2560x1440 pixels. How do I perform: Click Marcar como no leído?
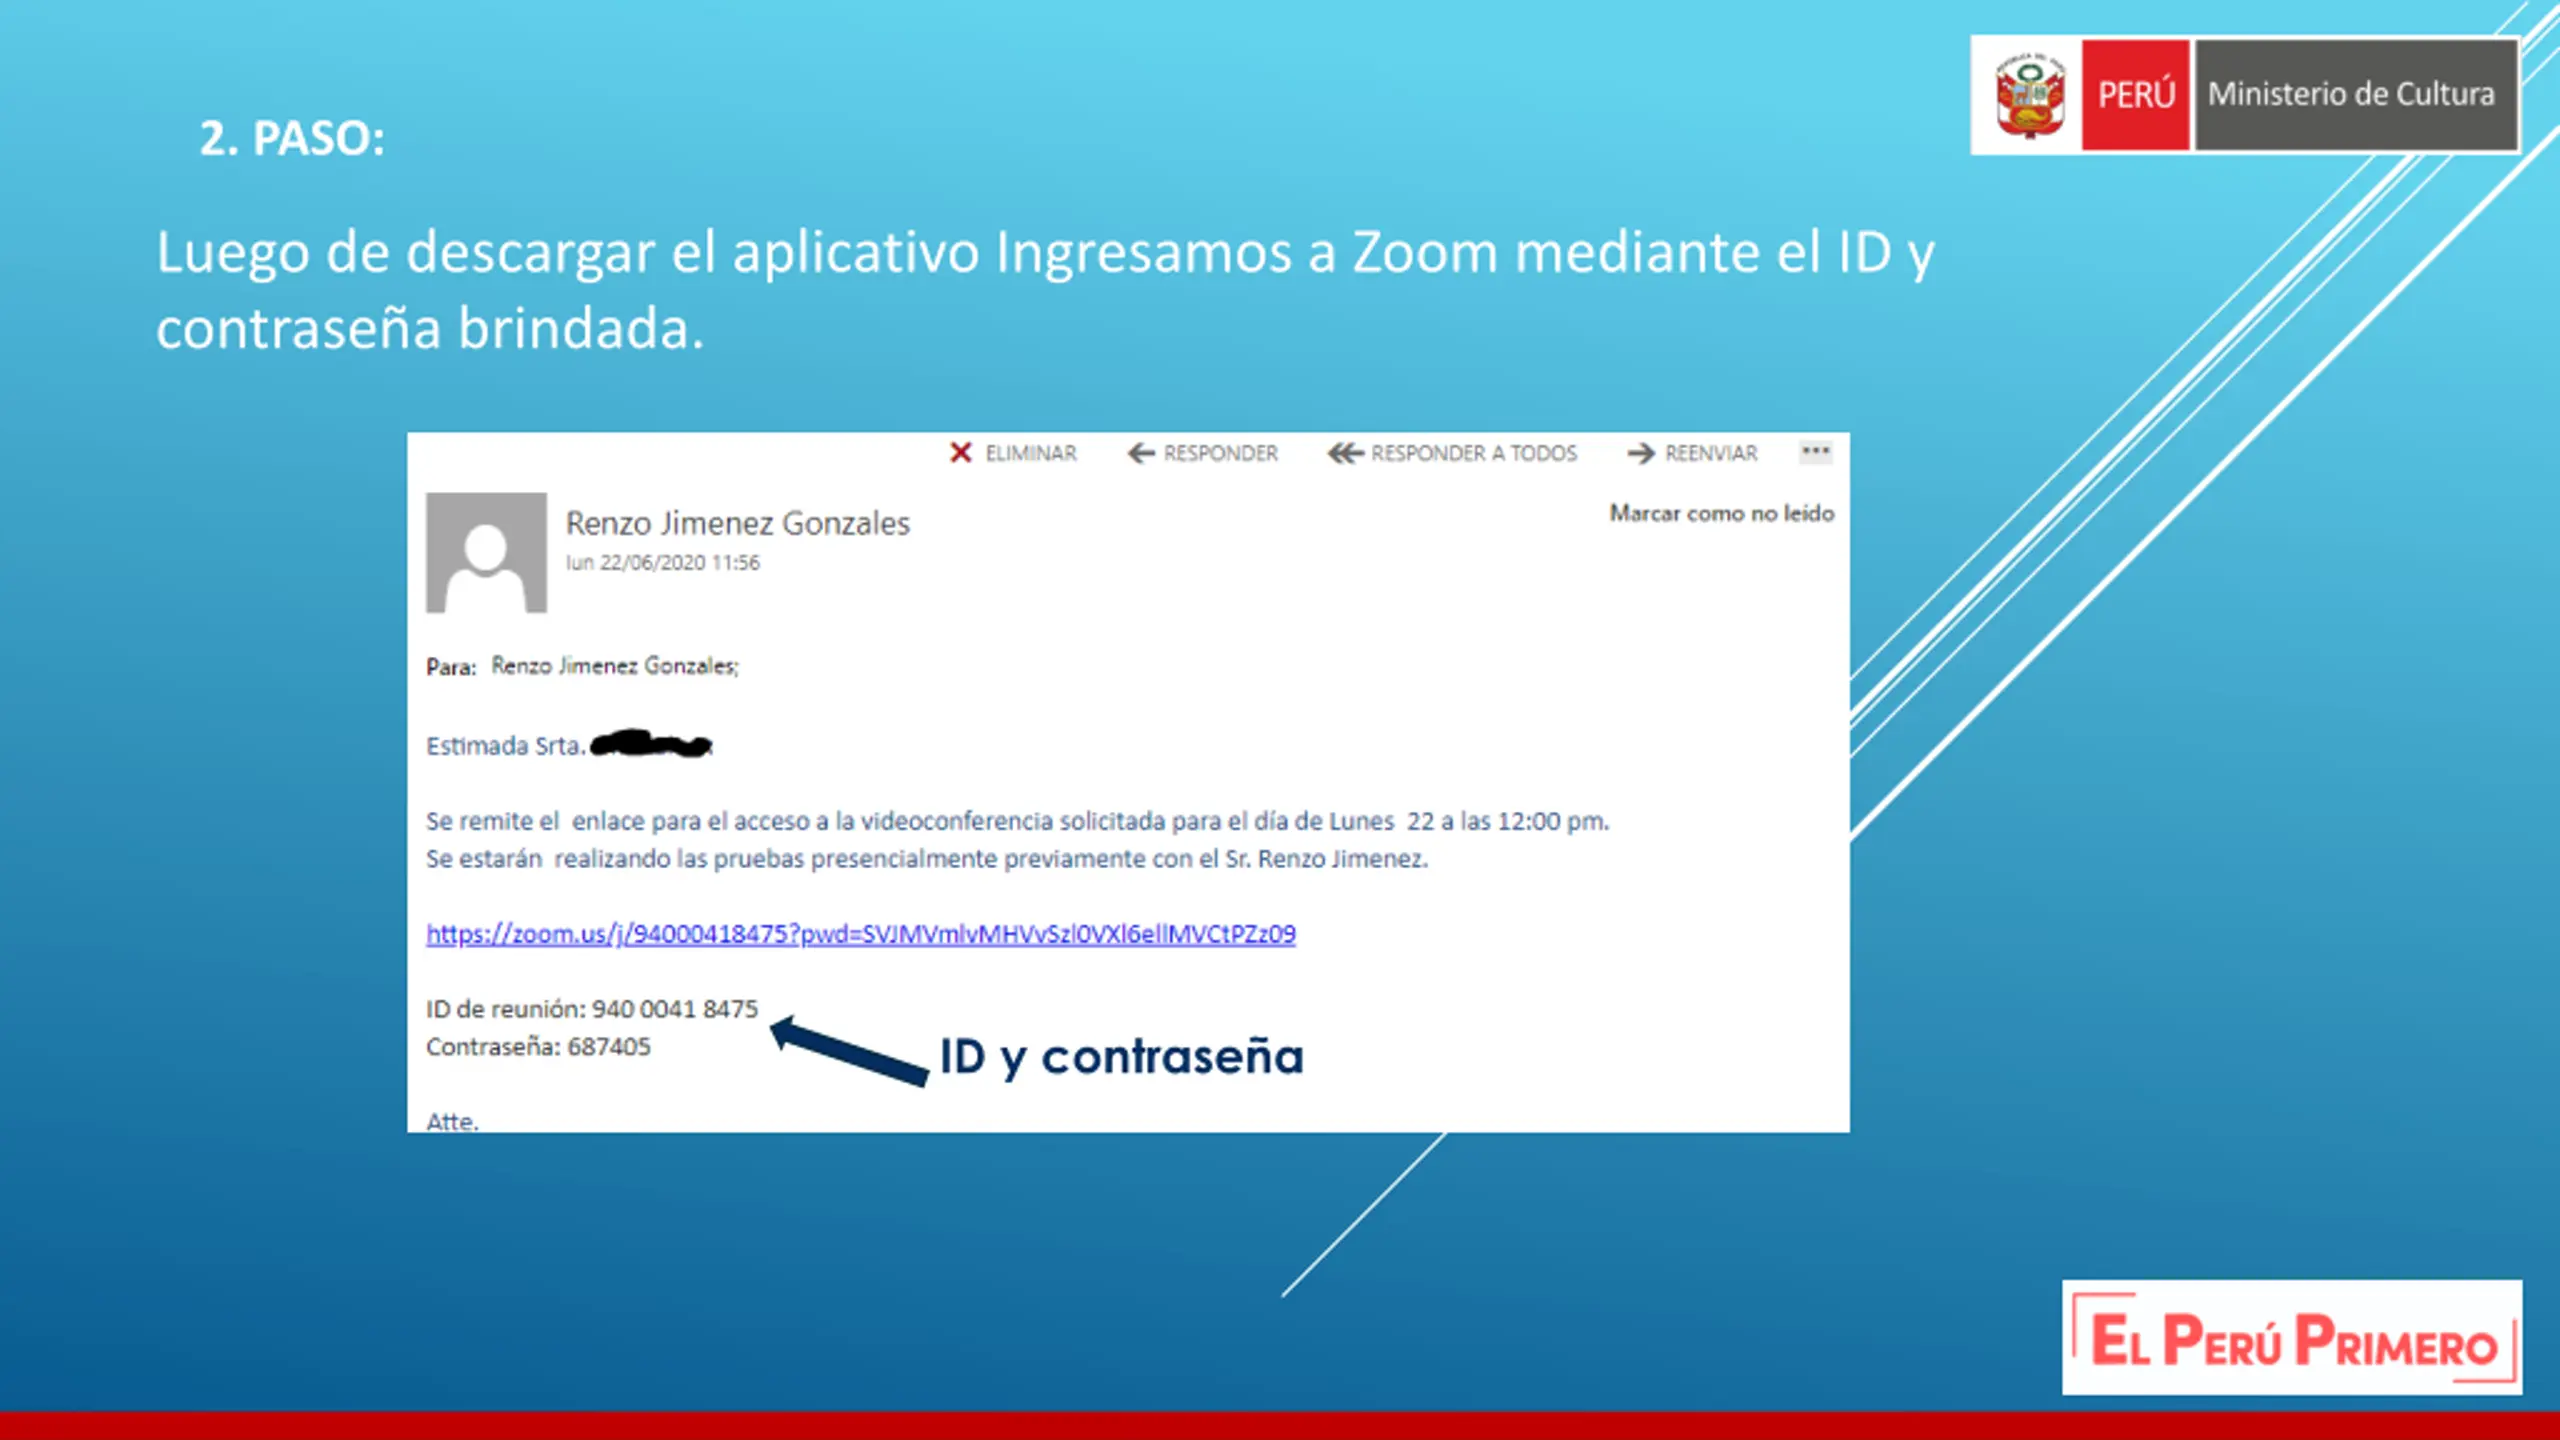[1722, 513]
